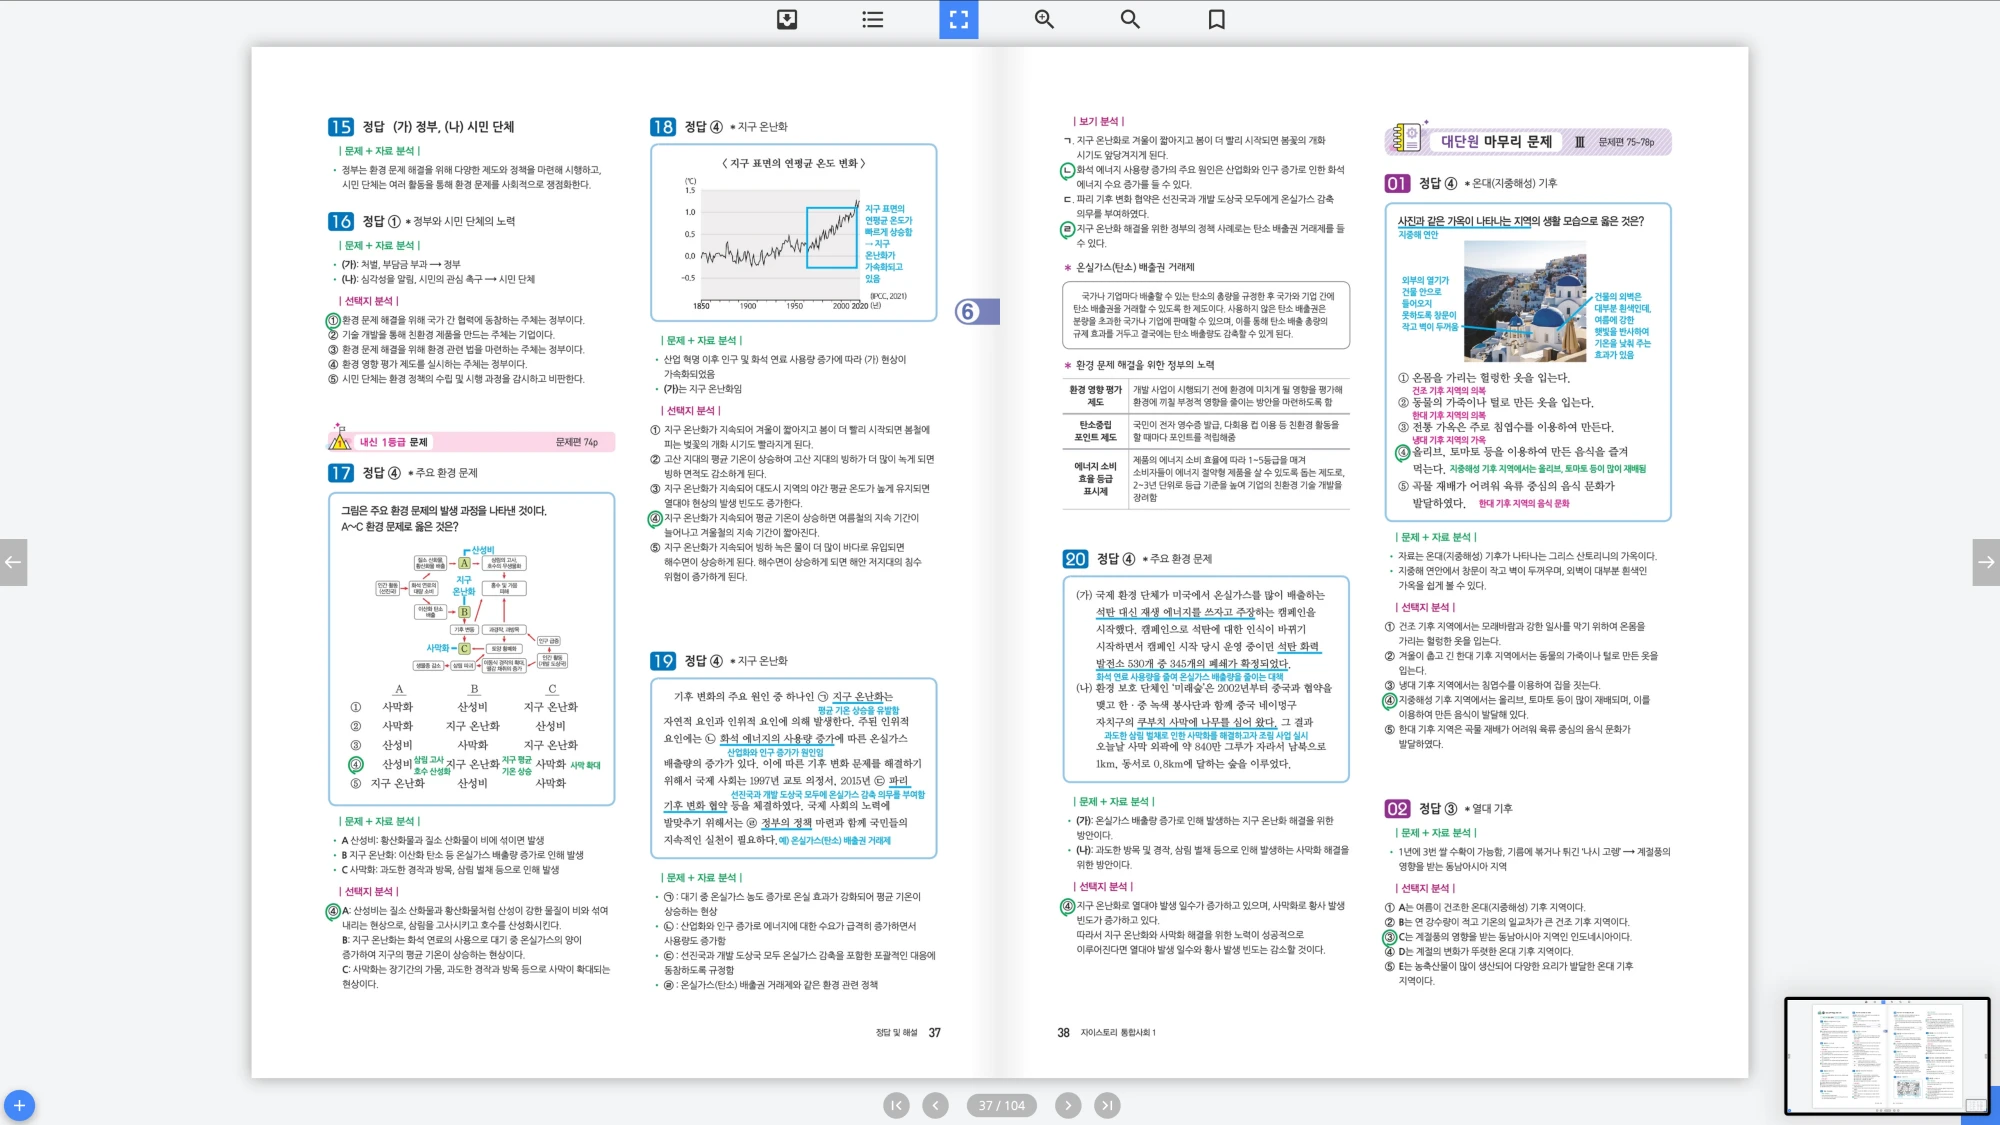Jump to the first page
This screenshot has height=1125, width=2000.
pyautogui.click(x=896, y=1105)
